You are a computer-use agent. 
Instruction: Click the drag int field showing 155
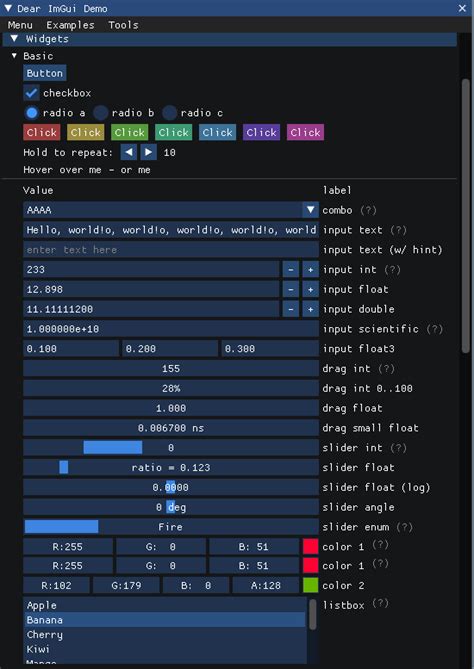point(171,369)
